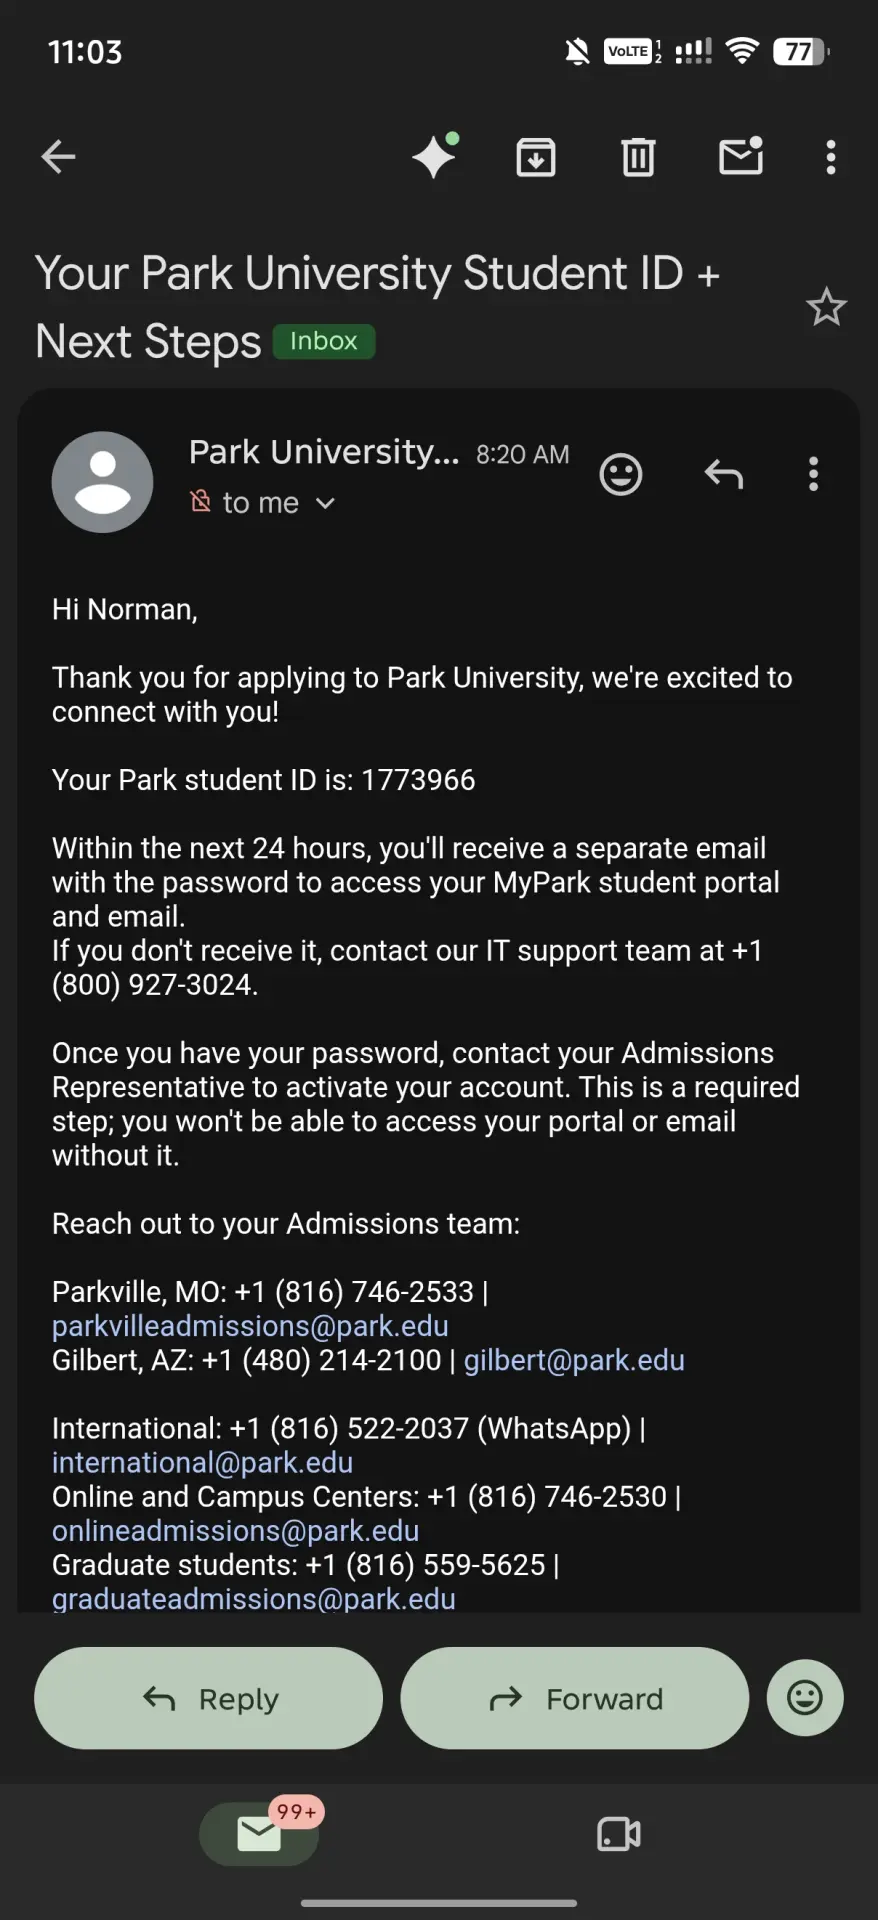Add emoji reaction beside sender time
Screen dimensions: 878x1920
[620, 474]
